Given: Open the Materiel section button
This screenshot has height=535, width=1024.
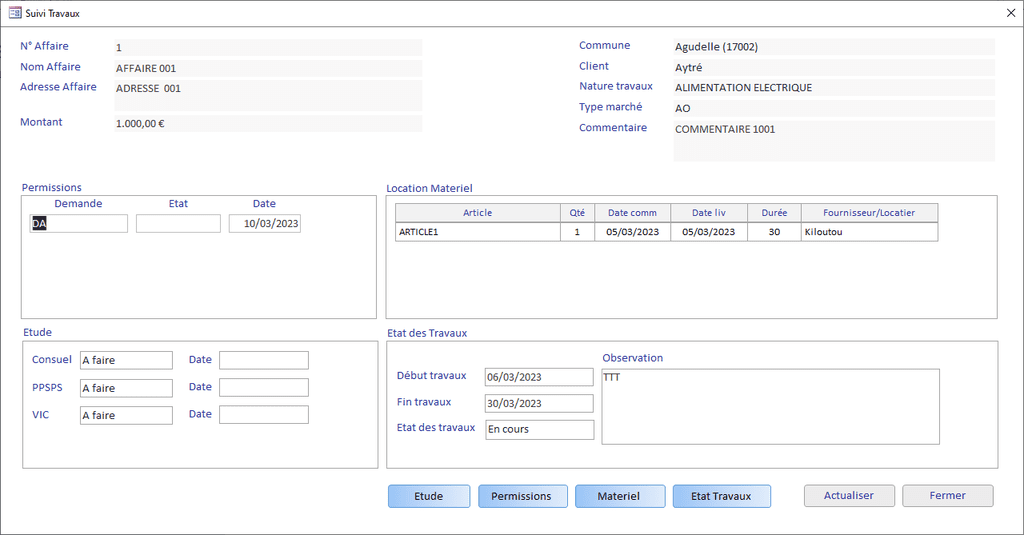Looking at the screenshot, I should pos(619,496).
